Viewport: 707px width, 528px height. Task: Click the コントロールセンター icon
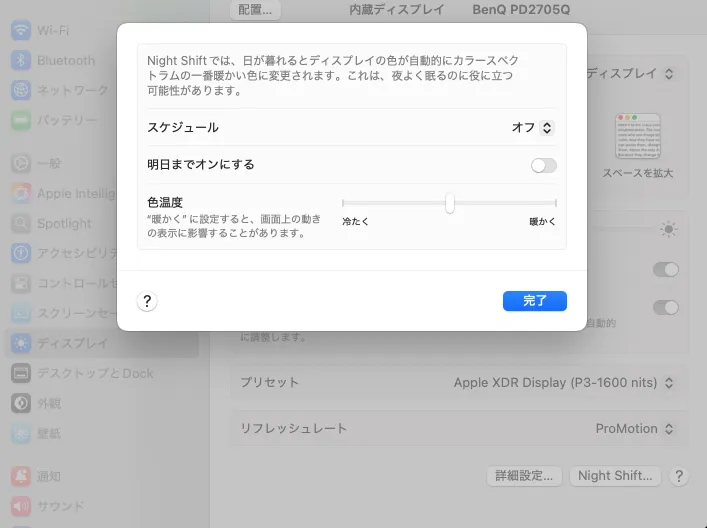(x=21, y=283)
